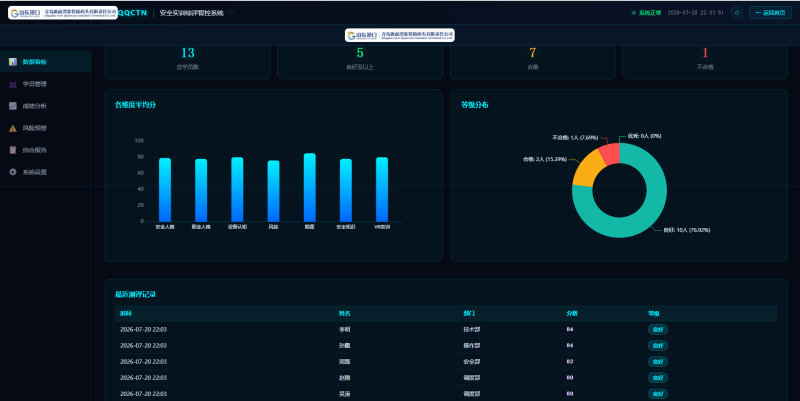Click the '不合格: 1人' donut label
This screenshot has width=800, height=401.
coord(575,138)
